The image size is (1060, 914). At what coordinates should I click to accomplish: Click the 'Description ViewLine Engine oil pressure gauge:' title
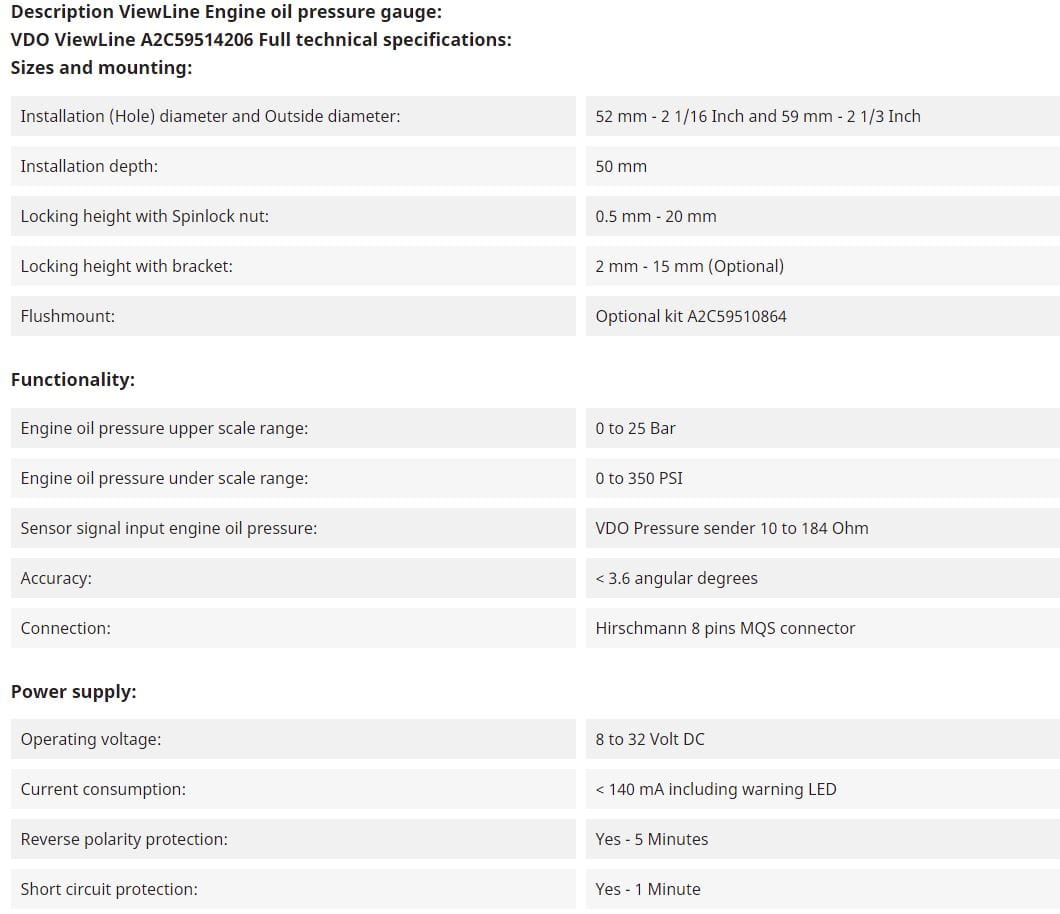(x=226, y=12)
